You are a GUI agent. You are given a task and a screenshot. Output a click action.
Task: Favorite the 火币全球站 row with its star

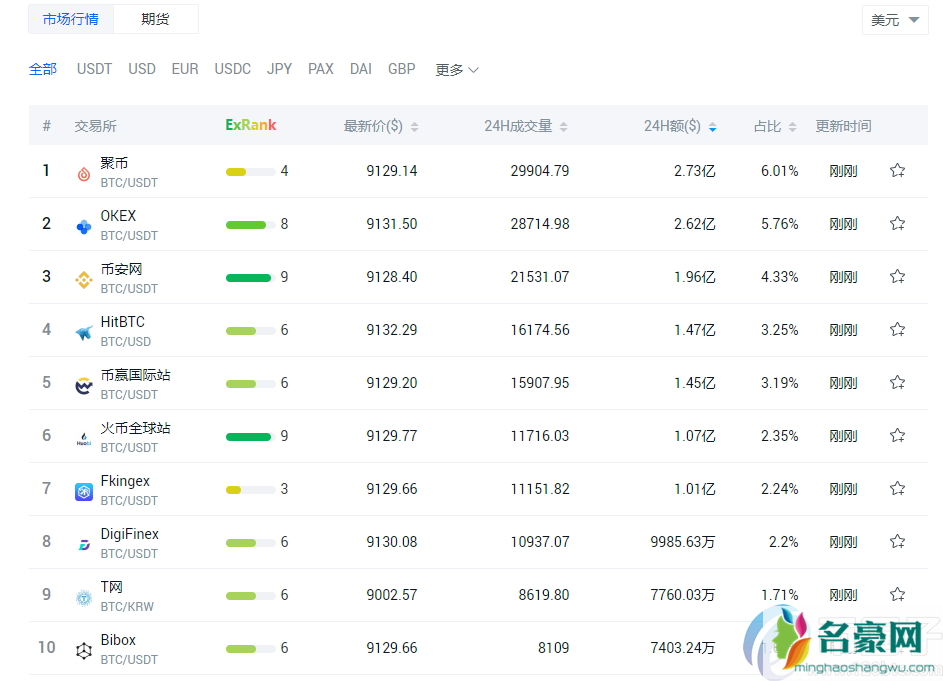click(897, 435)
